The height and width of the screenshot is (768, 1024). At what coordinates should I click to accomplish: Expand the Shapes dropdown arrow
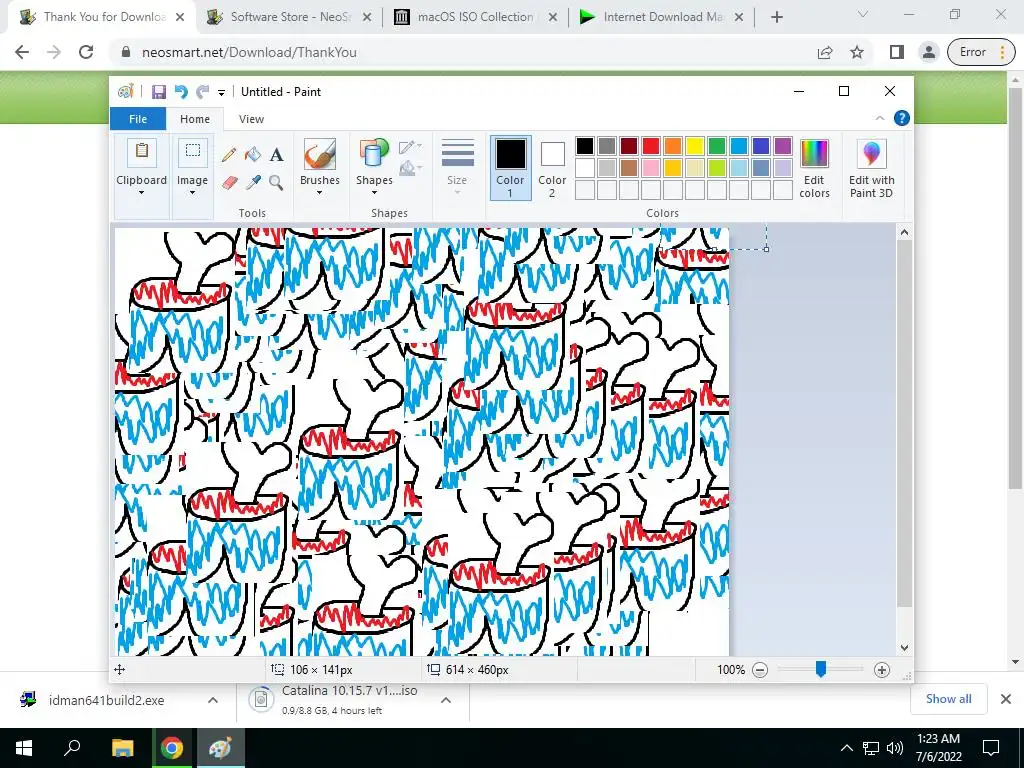374,193
